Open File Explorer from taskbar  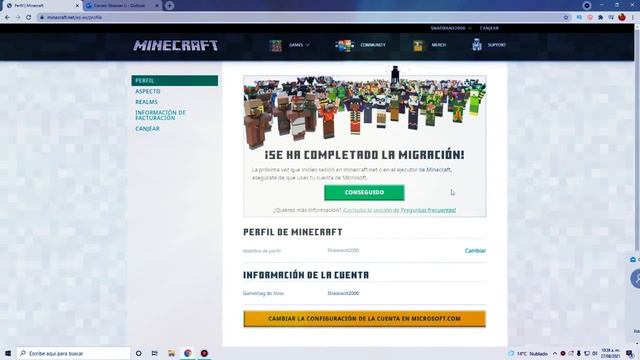pyautogui.click(x=171, y=353)
